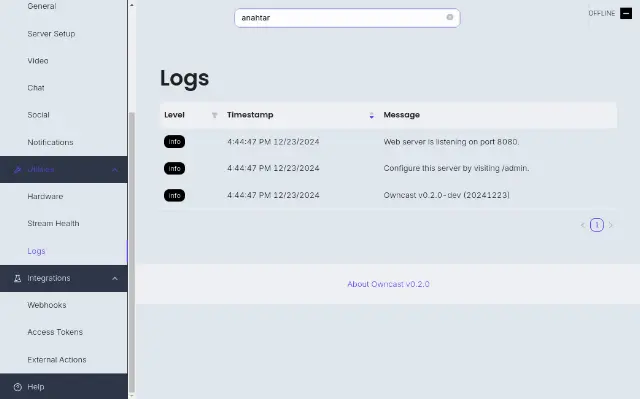Click the Level column header

174,115
